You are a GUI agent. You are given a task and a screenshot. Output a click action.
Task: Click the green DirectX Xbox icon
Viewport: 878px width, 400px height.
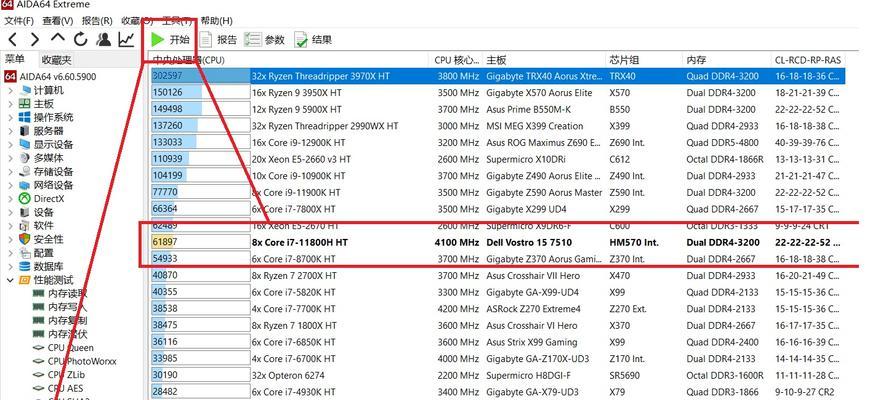point(25,198)
